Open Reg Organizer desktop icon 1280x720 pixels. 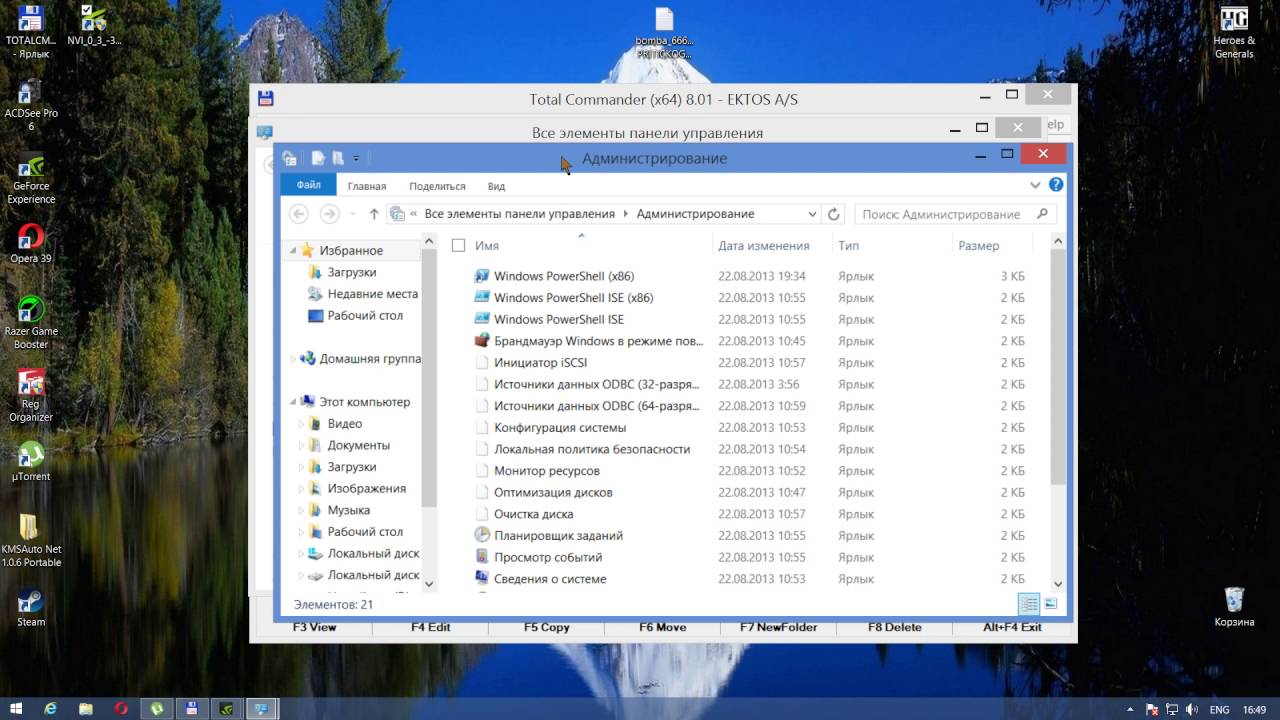[x=31, y=396]
